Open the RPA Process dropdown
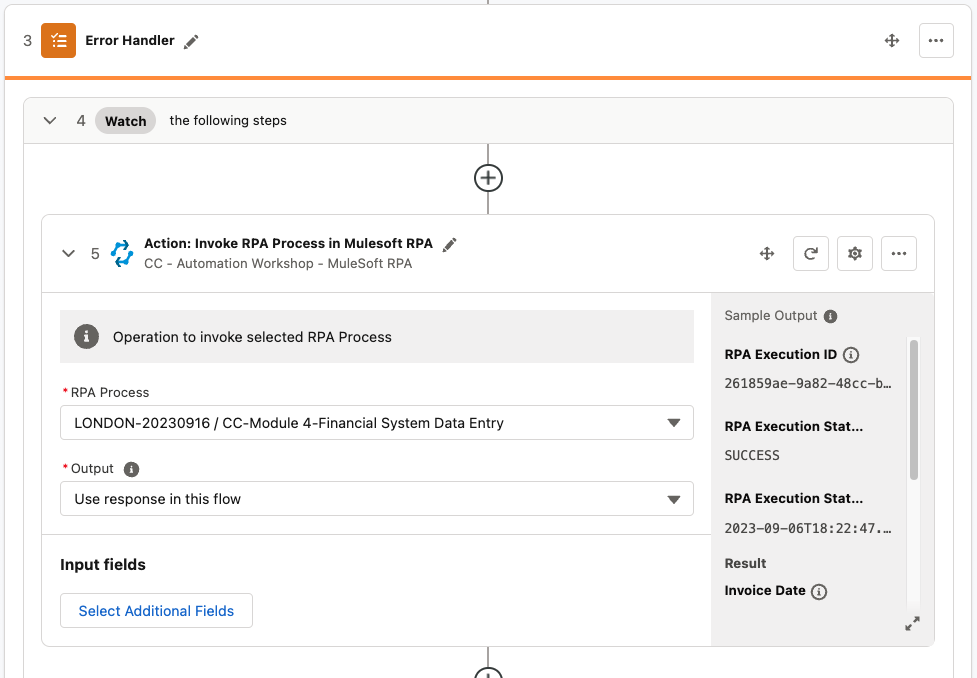 click(377, 423)
